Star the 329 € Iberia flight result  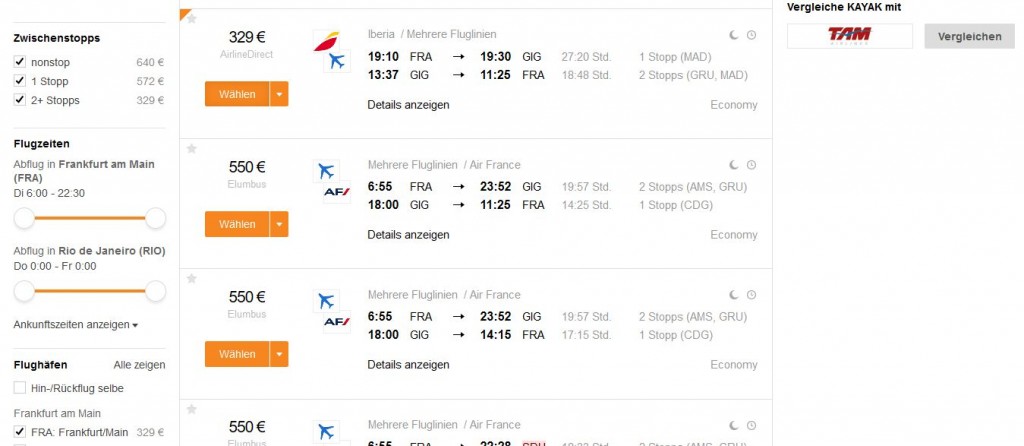pos(192,19)
